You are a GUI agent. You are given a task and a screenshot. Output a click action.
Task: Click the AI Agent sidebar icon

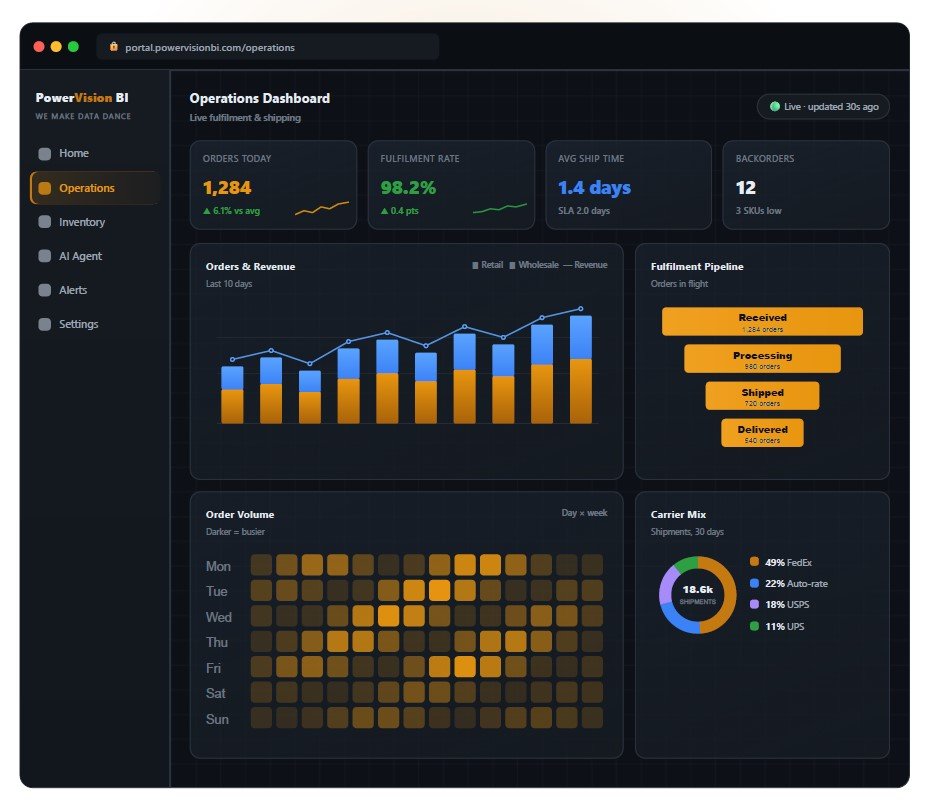tap(44, 256)
